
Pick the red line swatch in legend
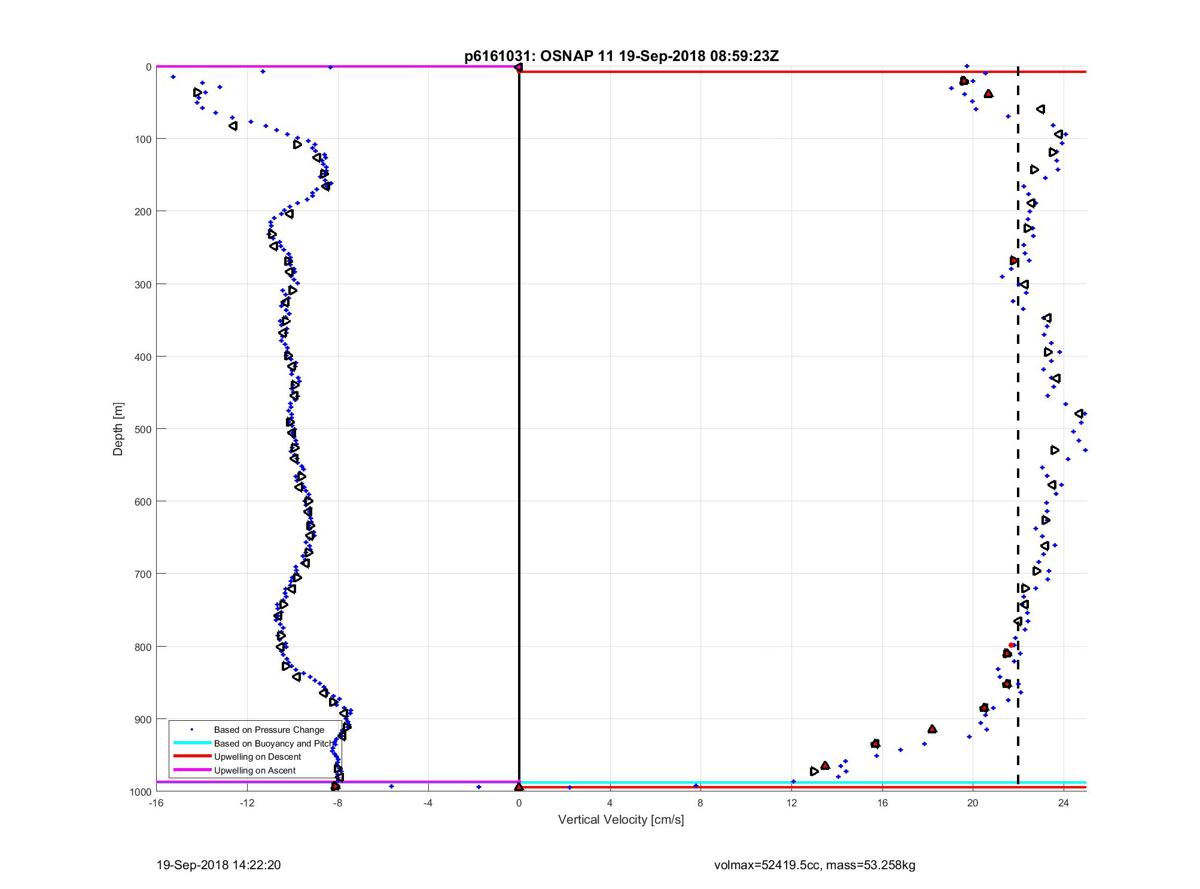[191, 757]
